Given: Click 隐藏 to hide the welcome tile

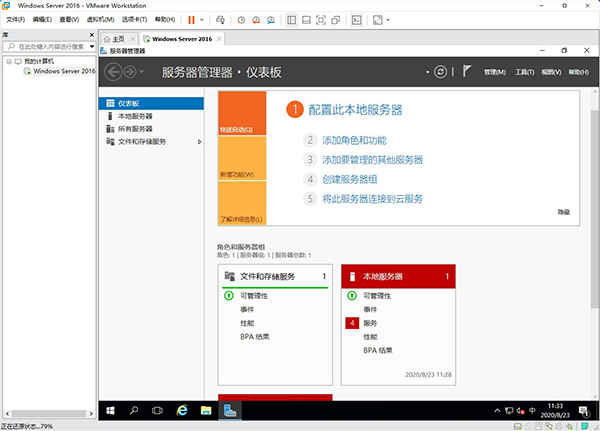Looking at the screenshot, I should click(x=564, y=212).
